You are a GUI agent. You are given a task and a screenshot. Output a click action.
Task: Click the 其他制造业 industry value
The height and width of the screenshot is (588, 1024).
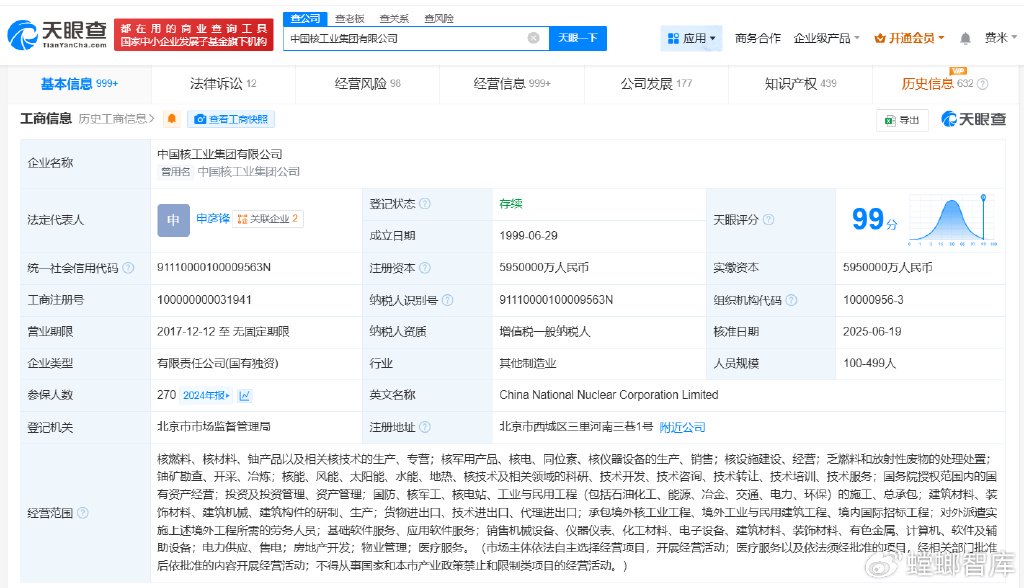pyautogui.click(x=528, y=363)
